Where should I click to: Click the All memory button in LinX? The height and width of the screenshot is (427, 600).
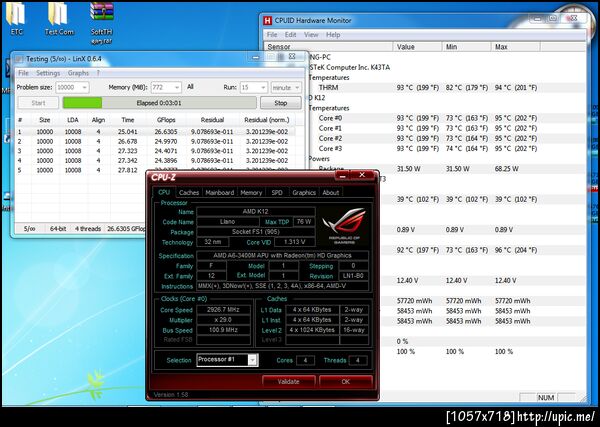[190, 87]
